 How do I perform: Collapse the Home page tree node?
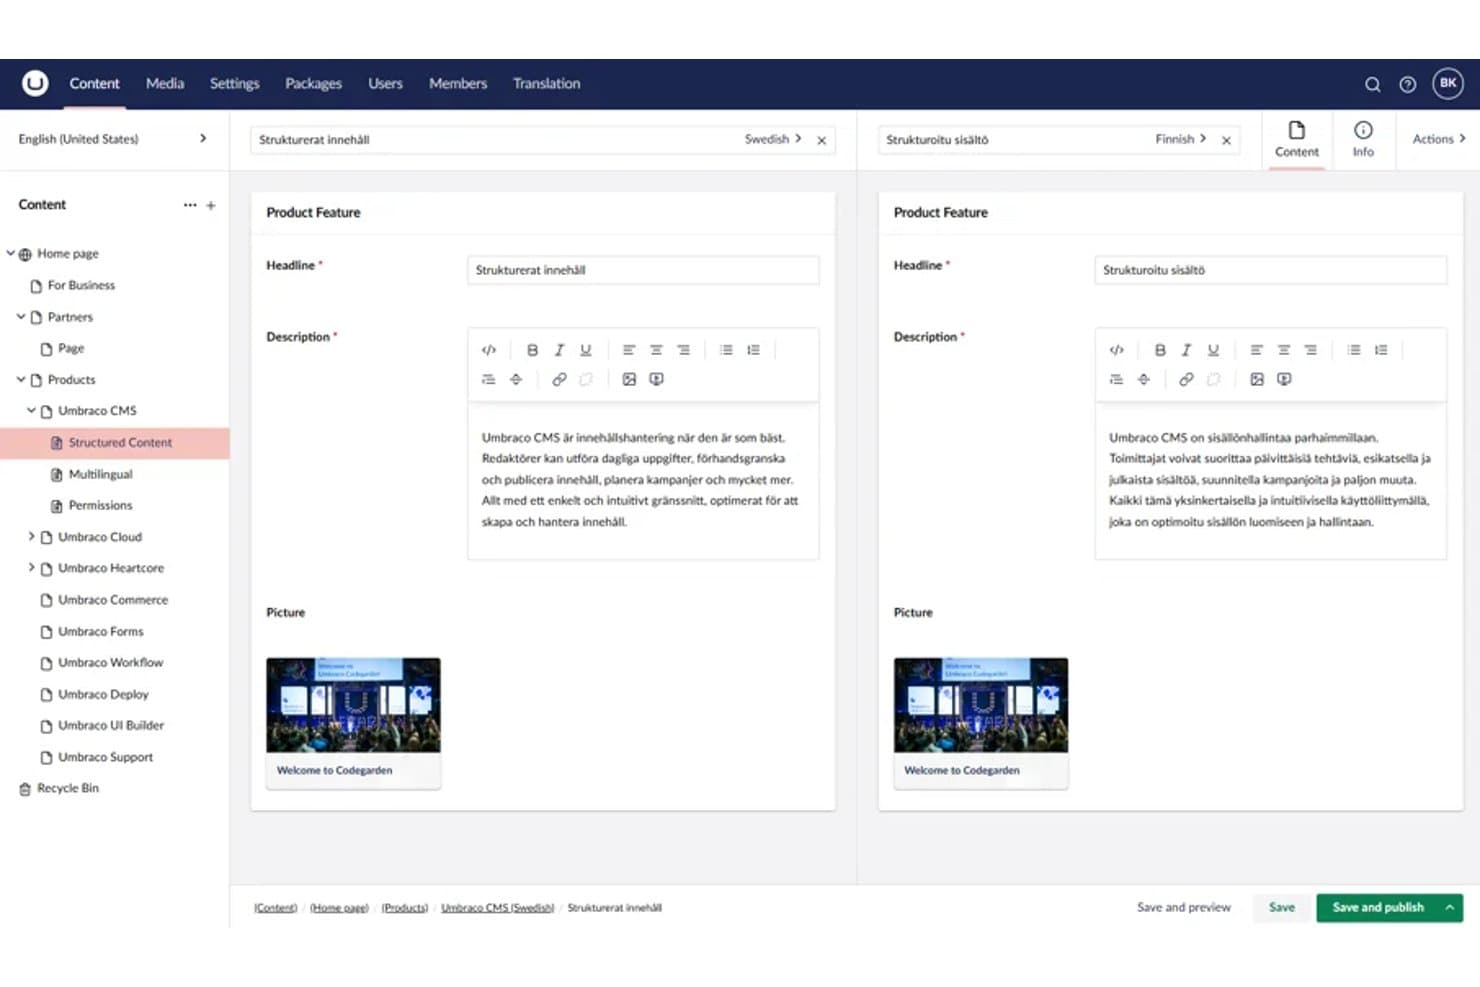(x=11, y=253)
